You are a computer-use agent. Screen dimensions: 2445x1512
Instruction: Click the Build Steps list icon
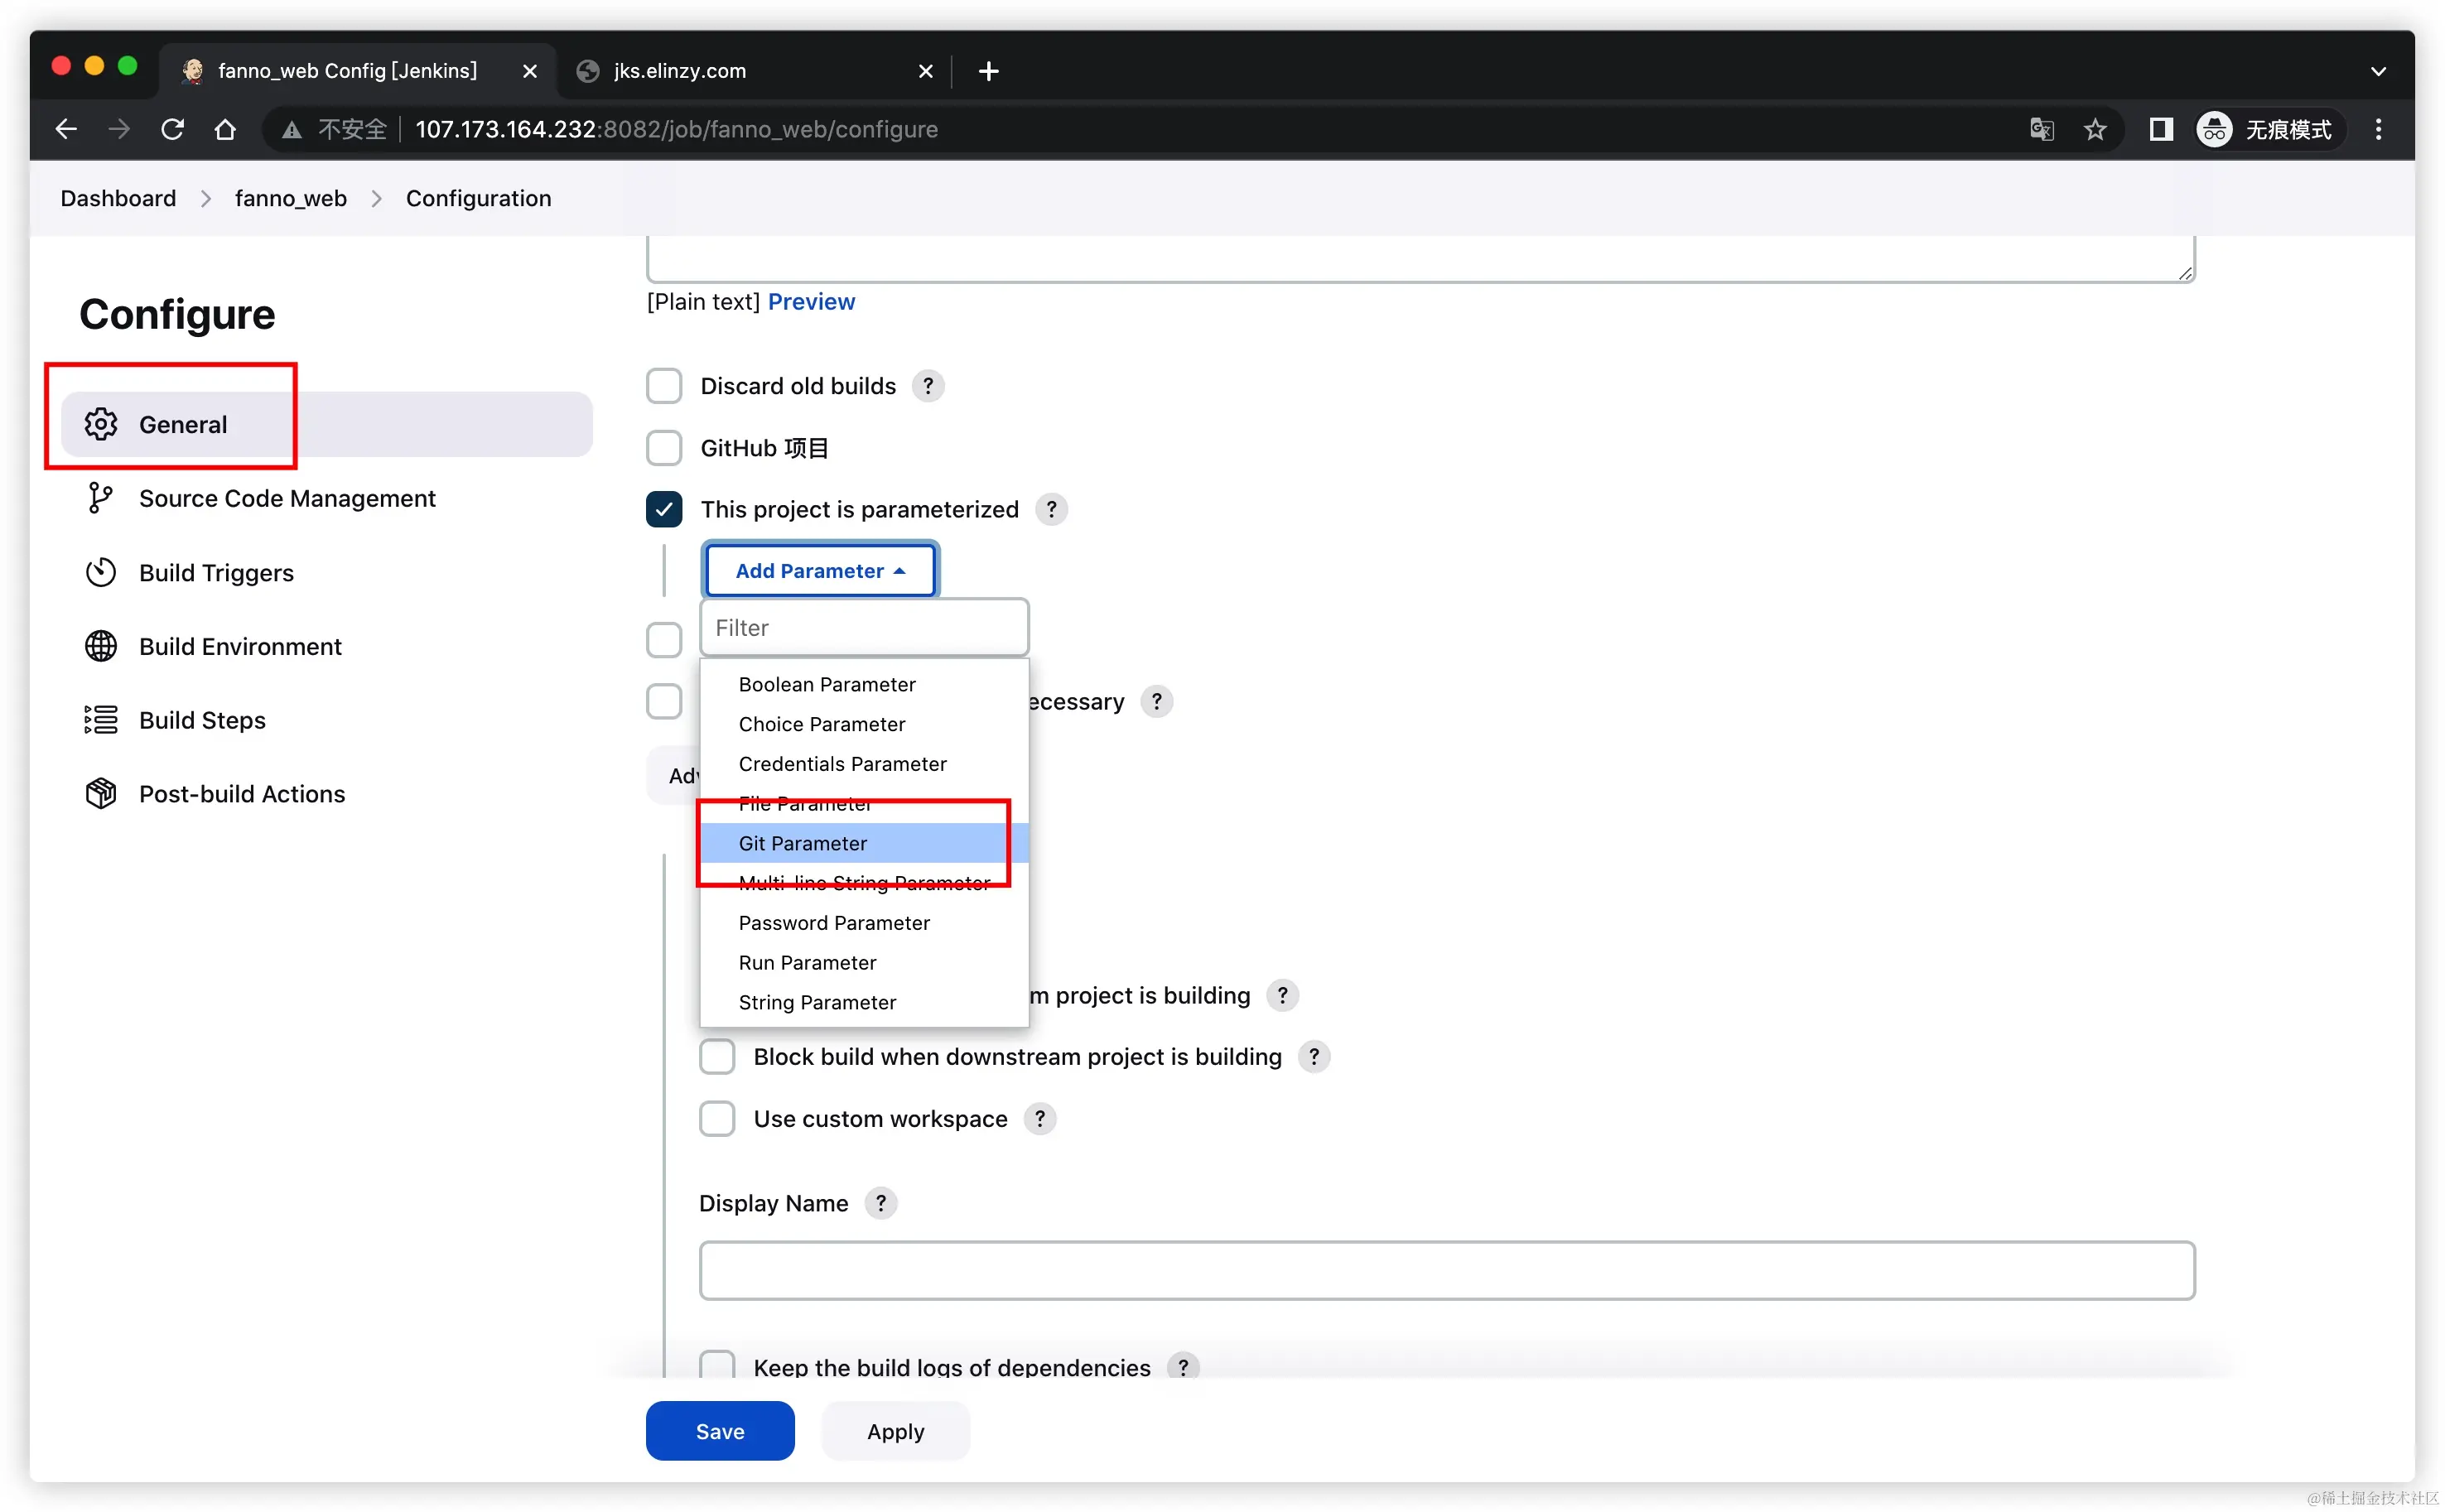[101, 720]
